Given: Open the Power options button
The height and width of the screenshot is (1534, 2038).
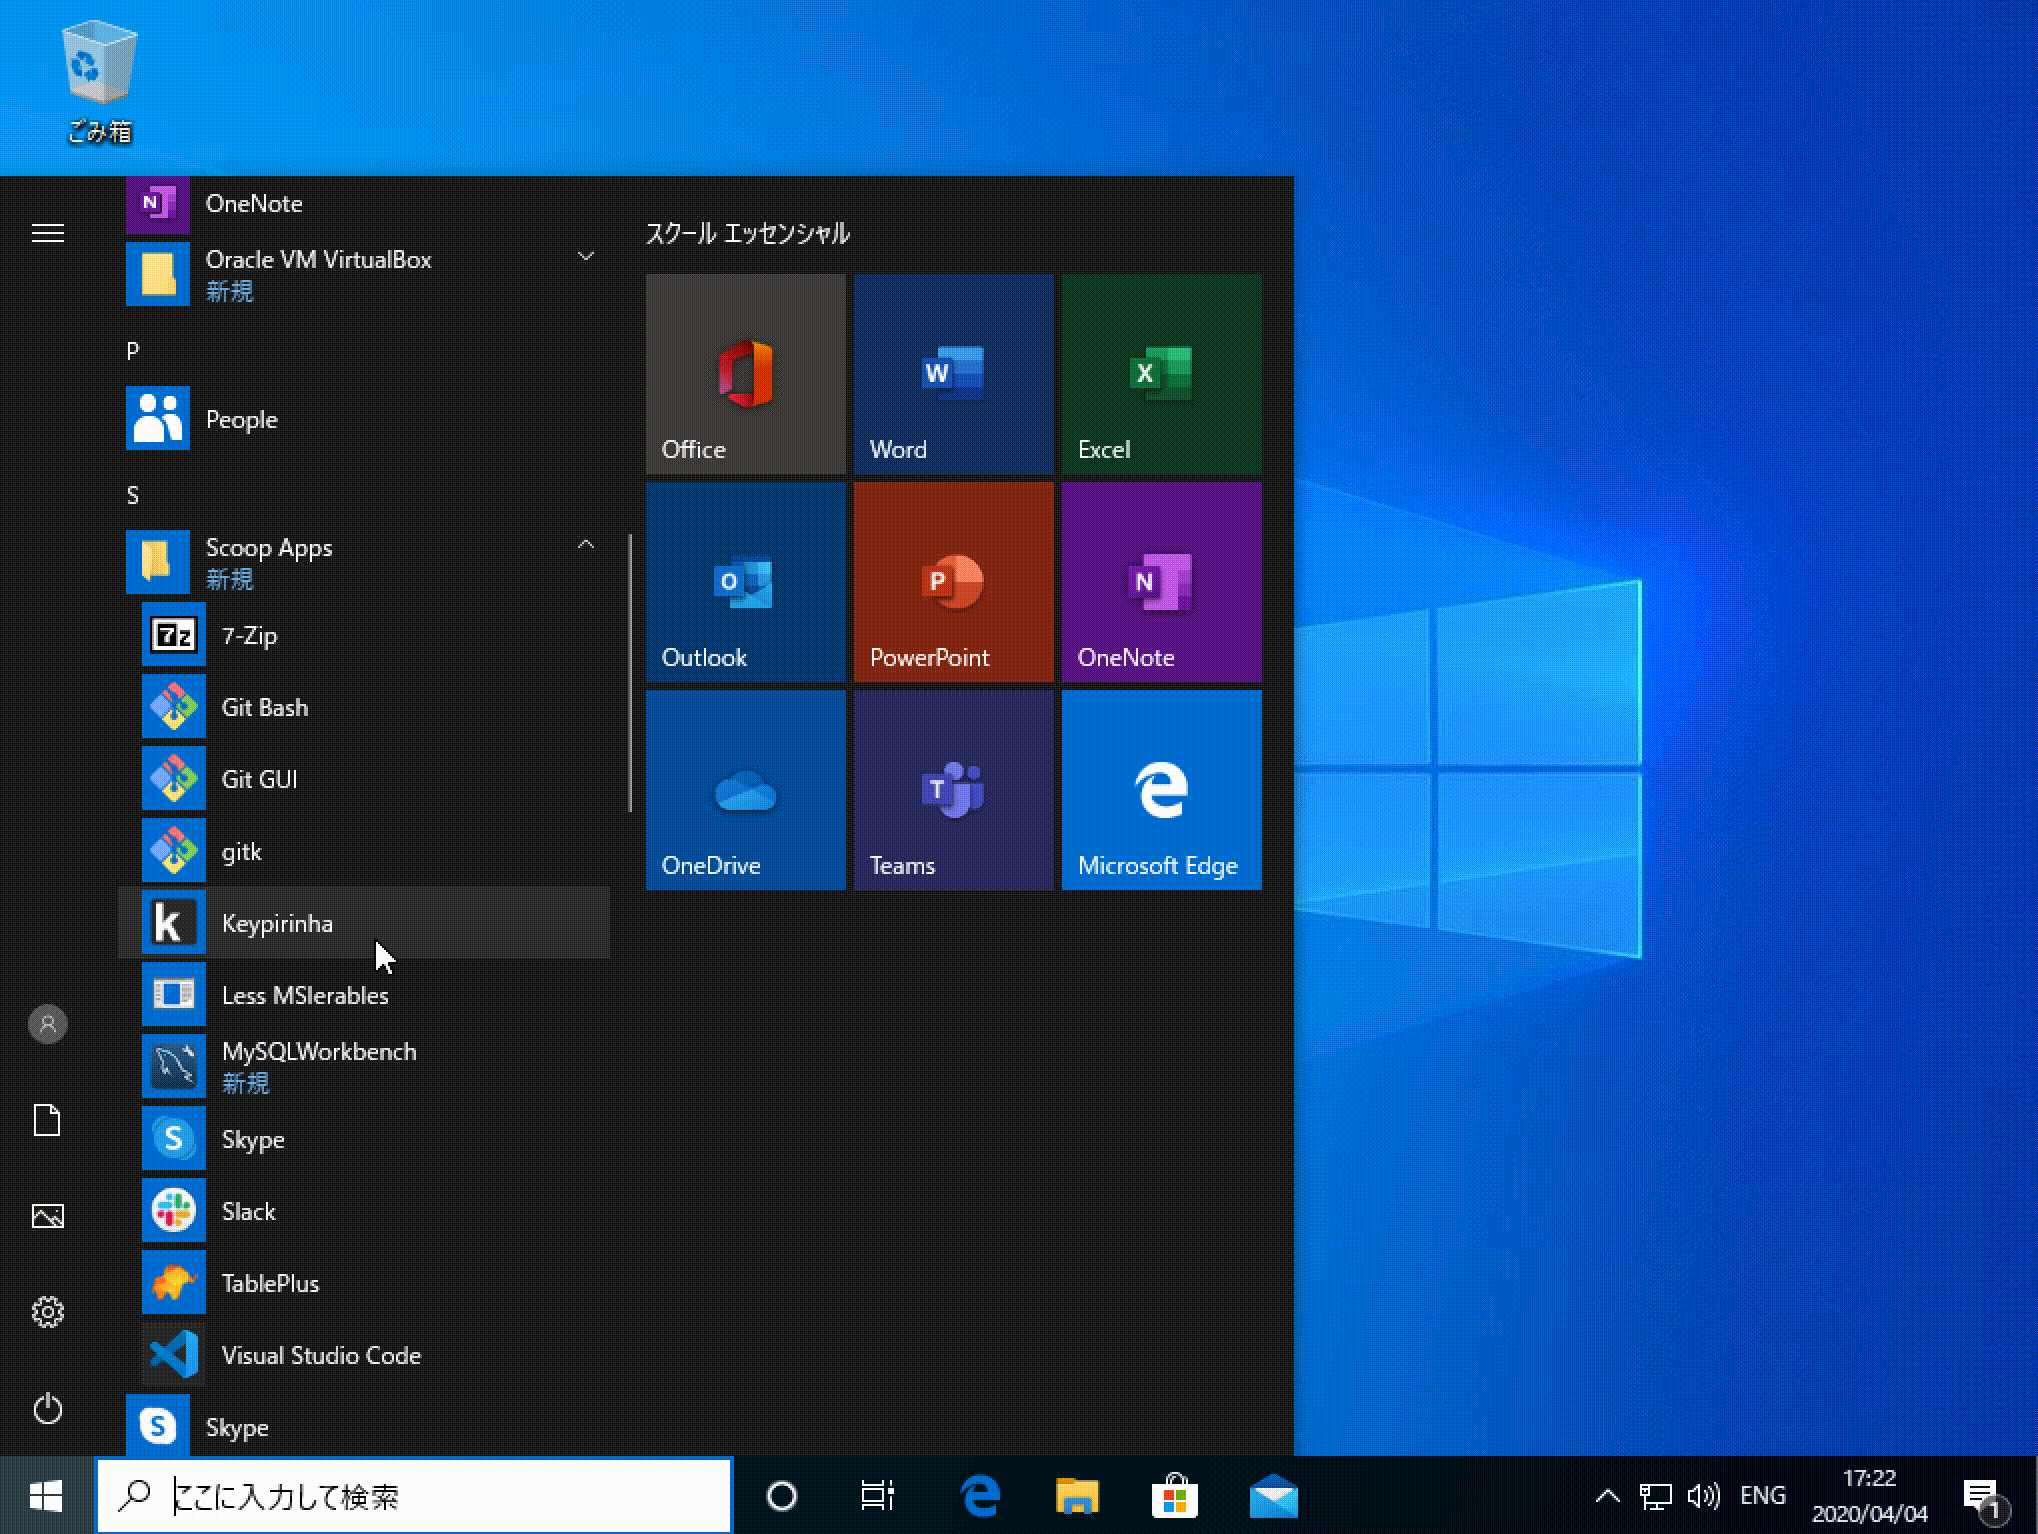Looking at the screenshot, I should [x=47, y=1409].
